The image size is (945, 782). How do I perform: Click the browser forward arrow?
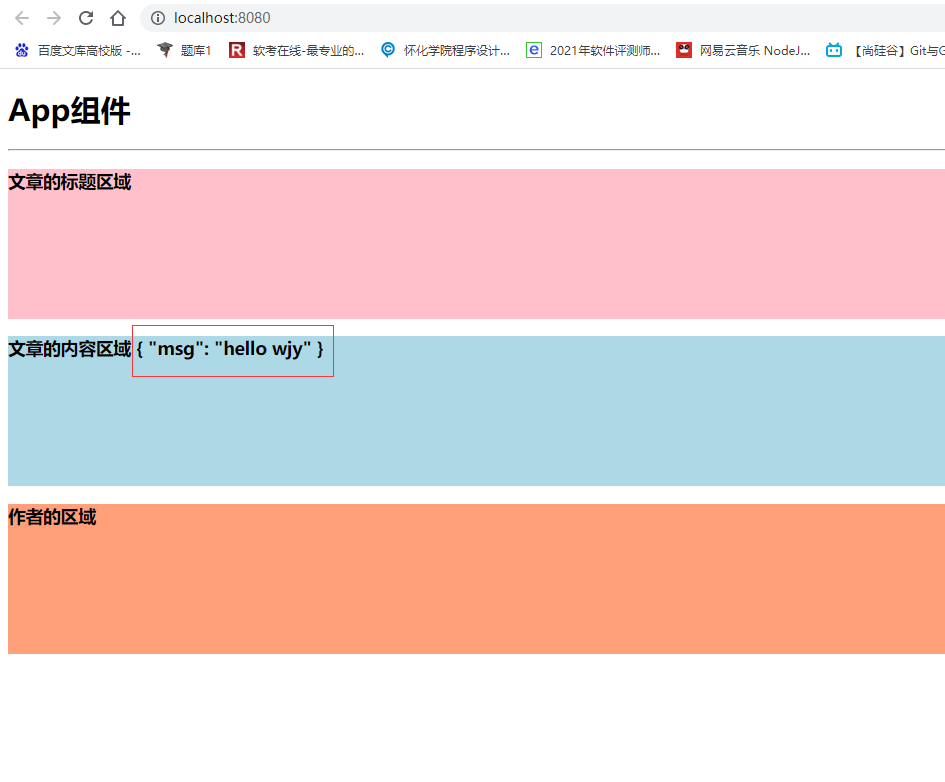(x=54, y=18)
